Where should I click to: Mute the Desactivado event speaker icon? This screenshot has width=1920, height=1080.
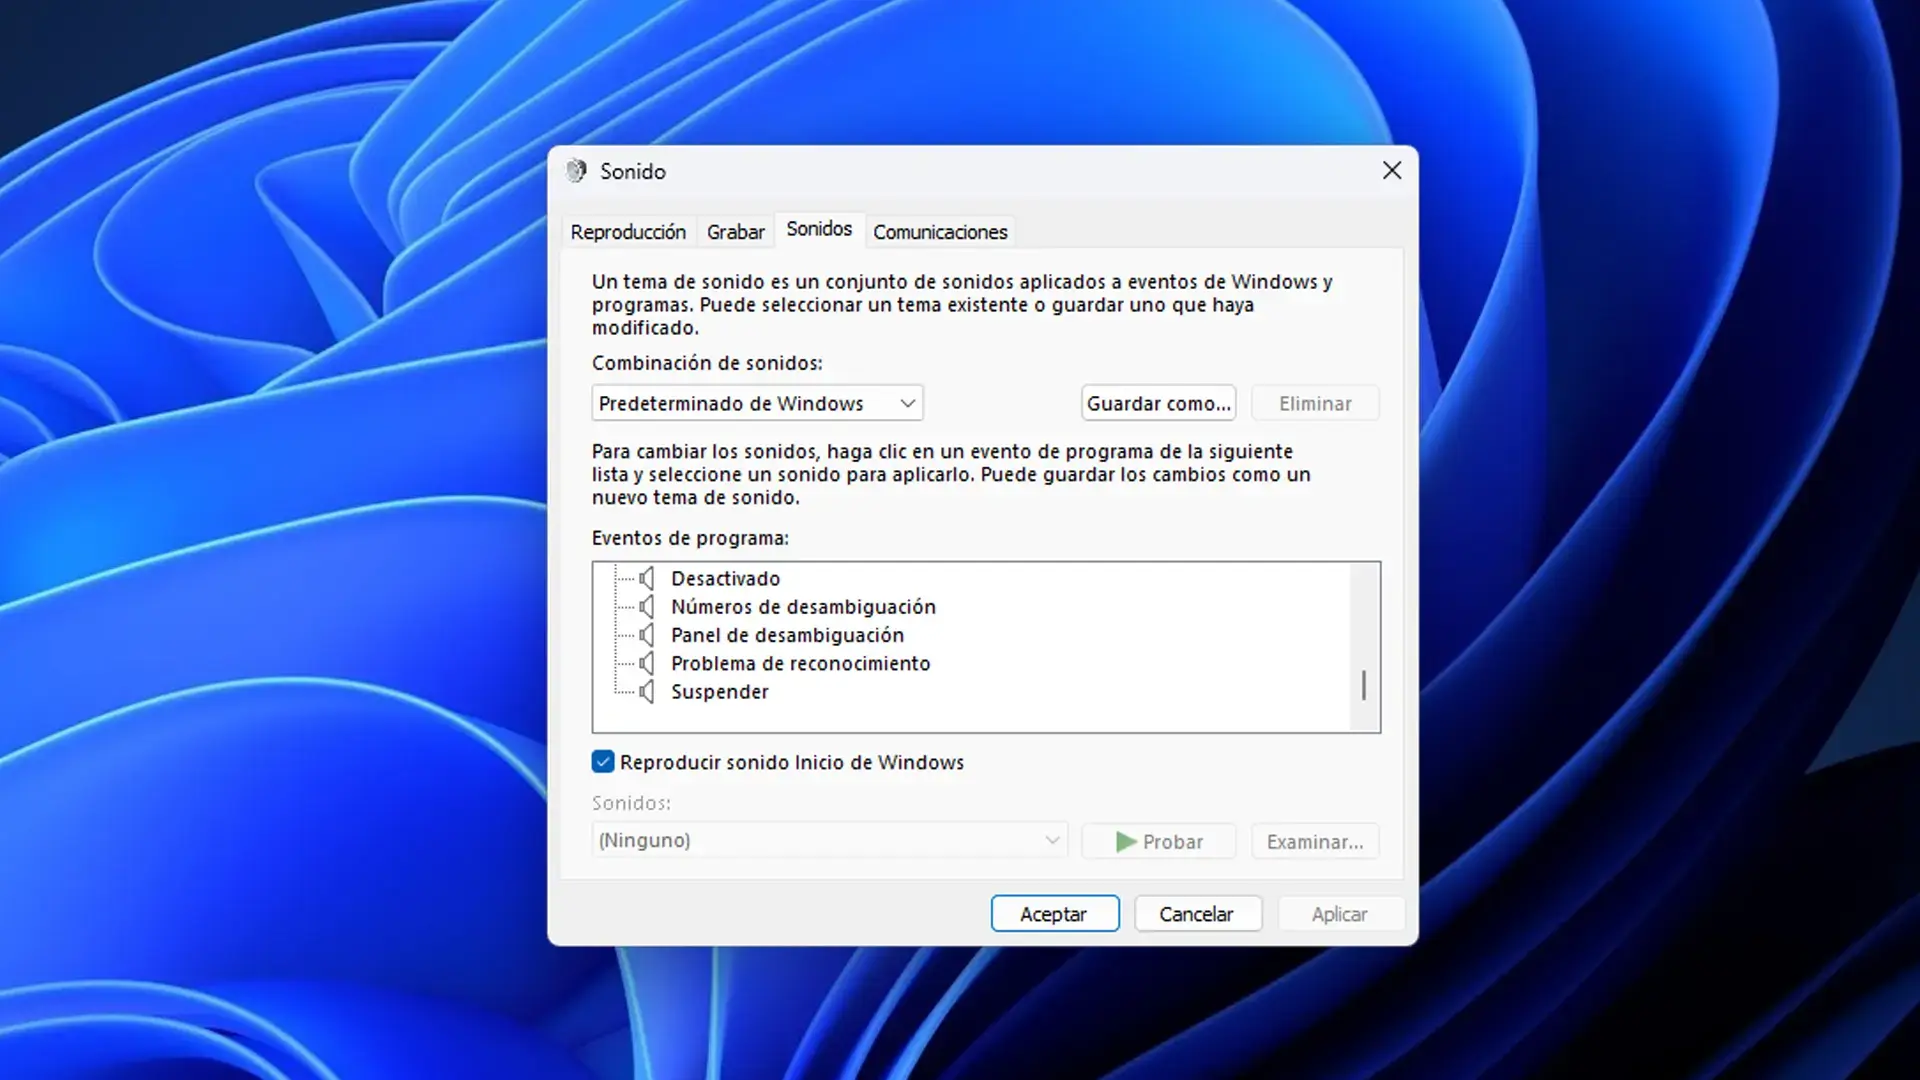click(x=646, y=578)
